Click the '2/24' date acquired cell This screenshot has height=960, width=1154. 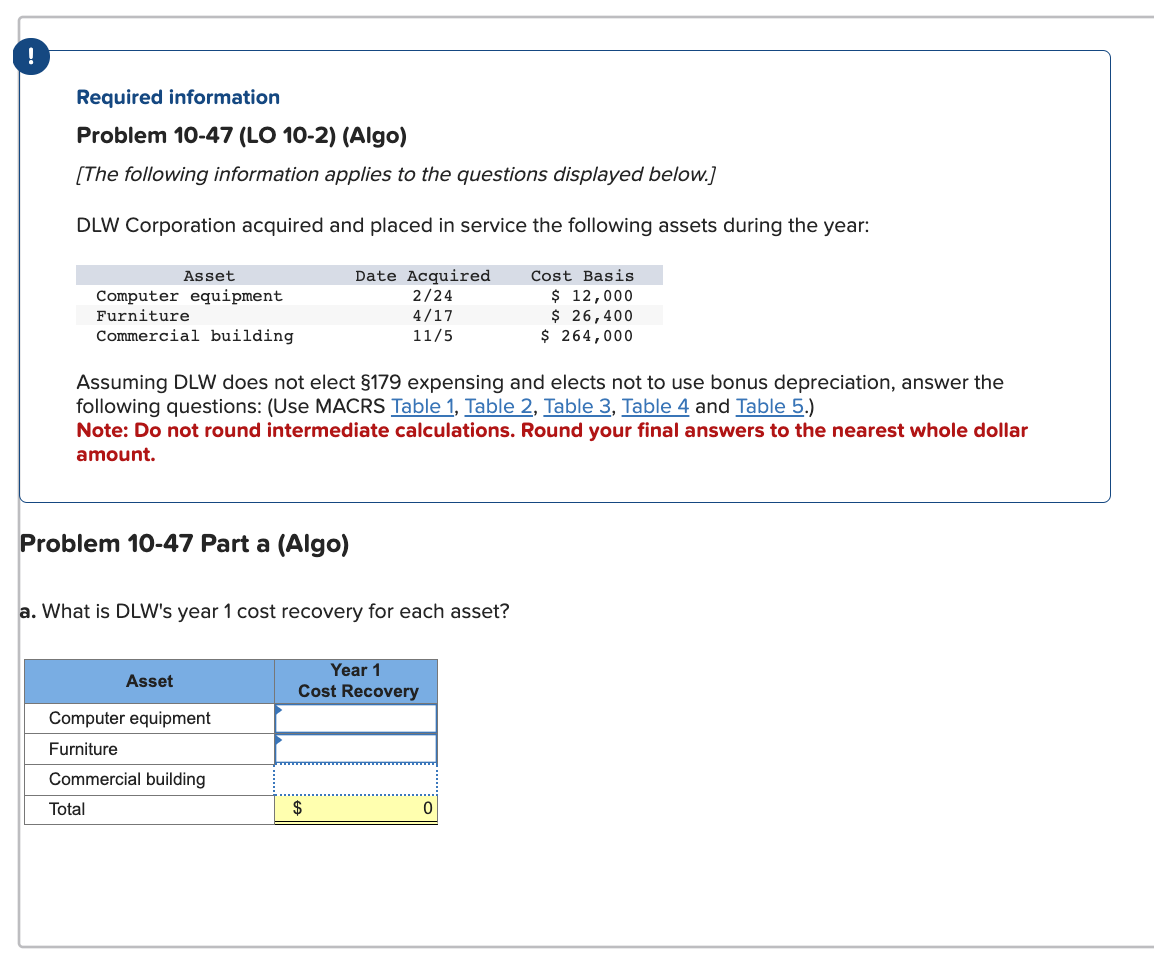433,296
